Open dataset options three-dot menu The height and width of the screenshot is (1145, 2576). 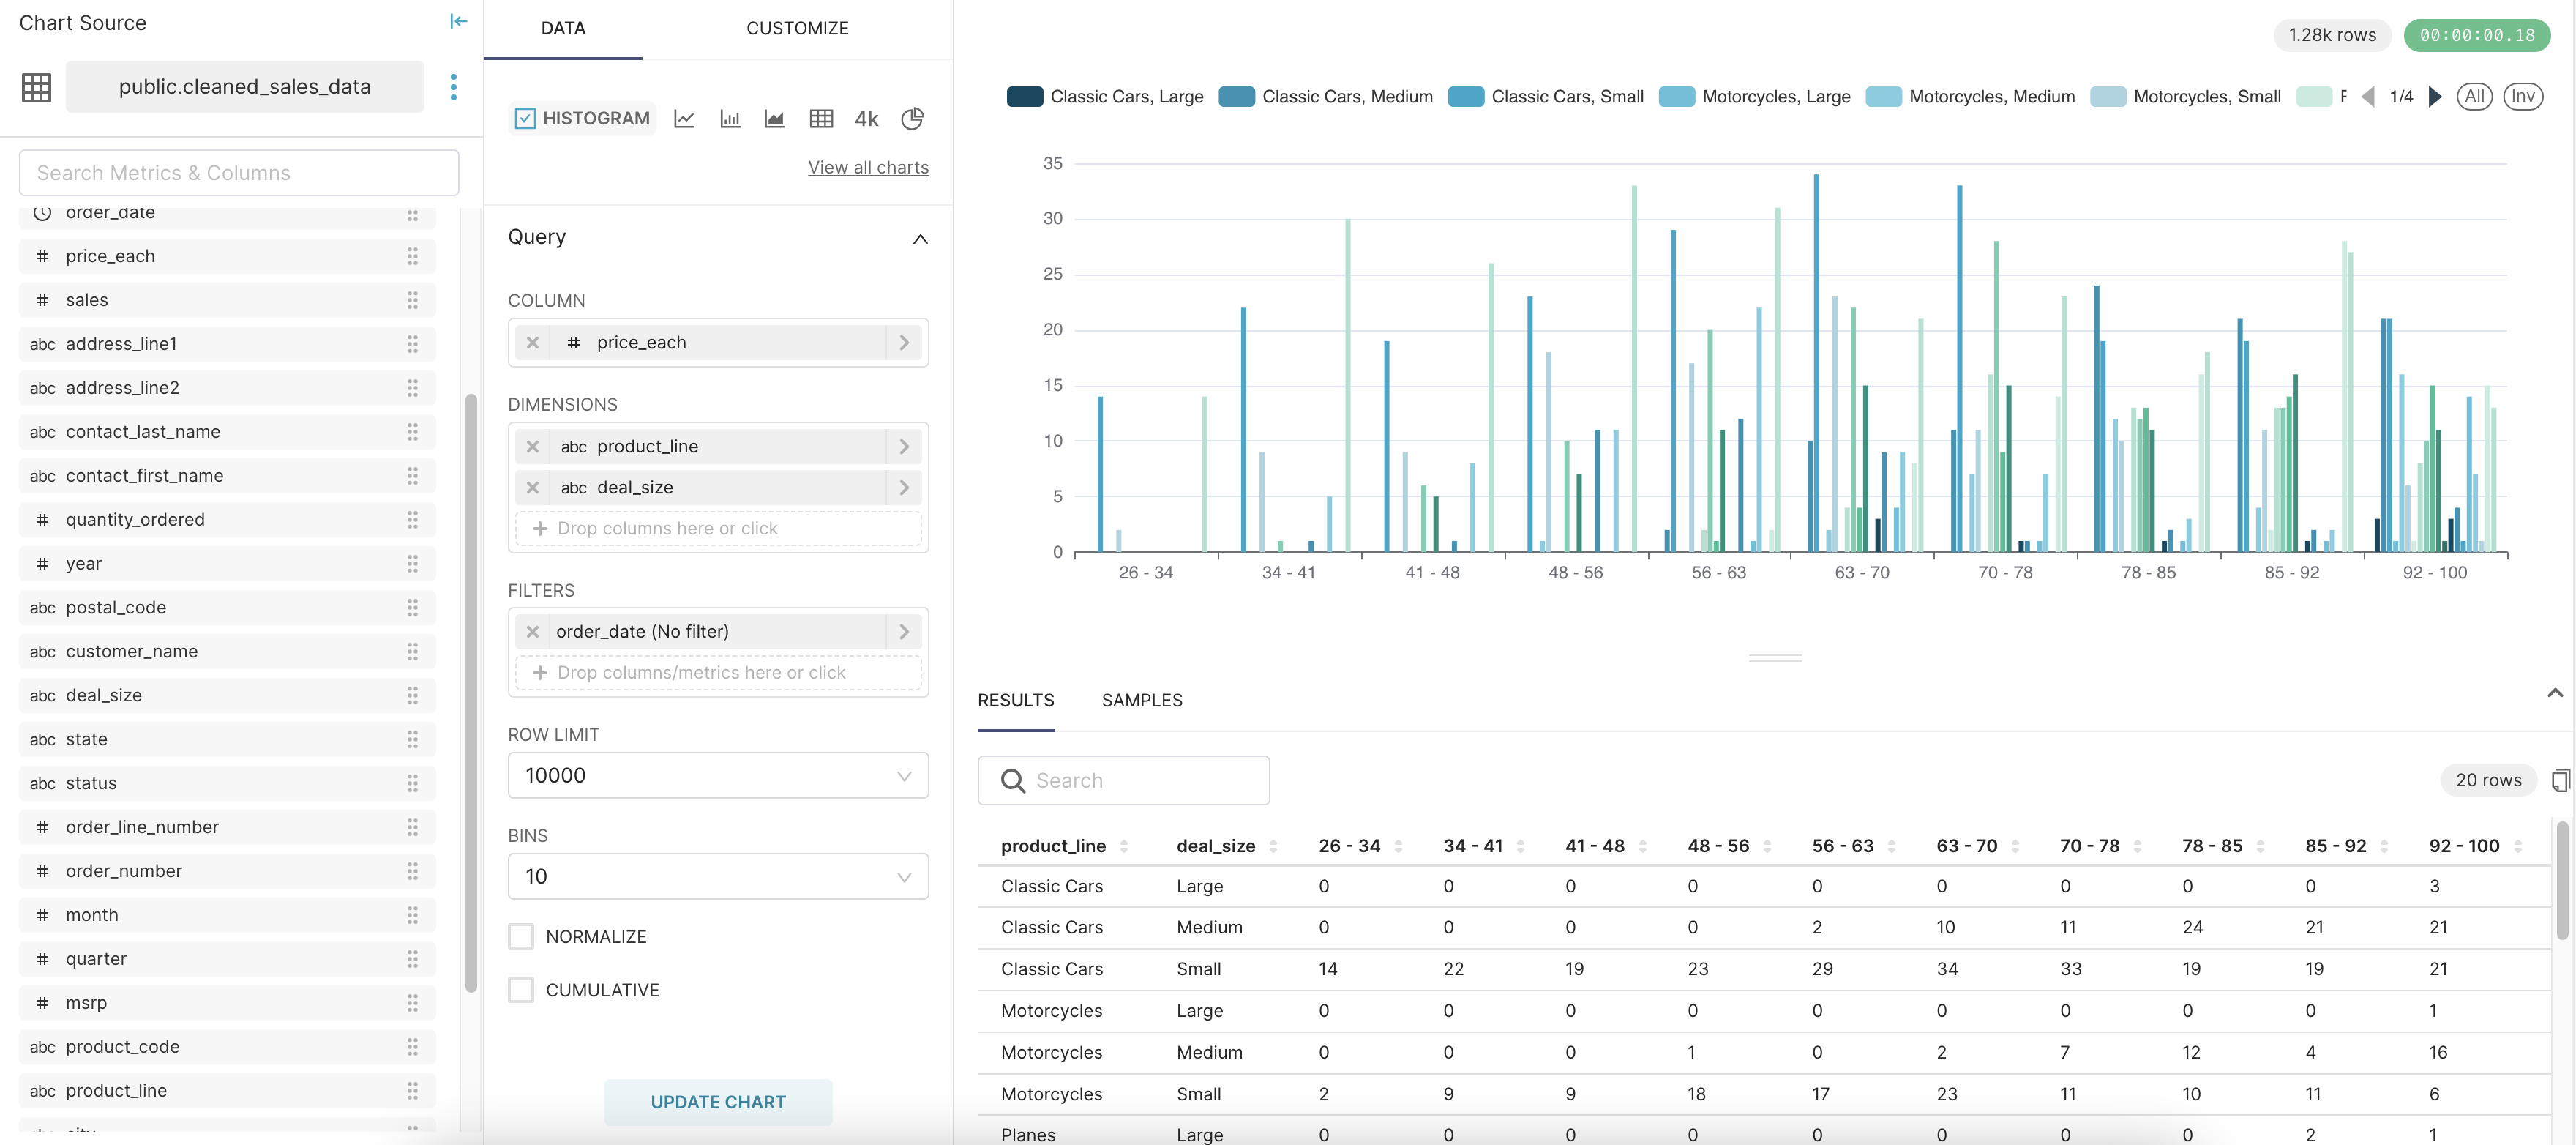[453, 87]
